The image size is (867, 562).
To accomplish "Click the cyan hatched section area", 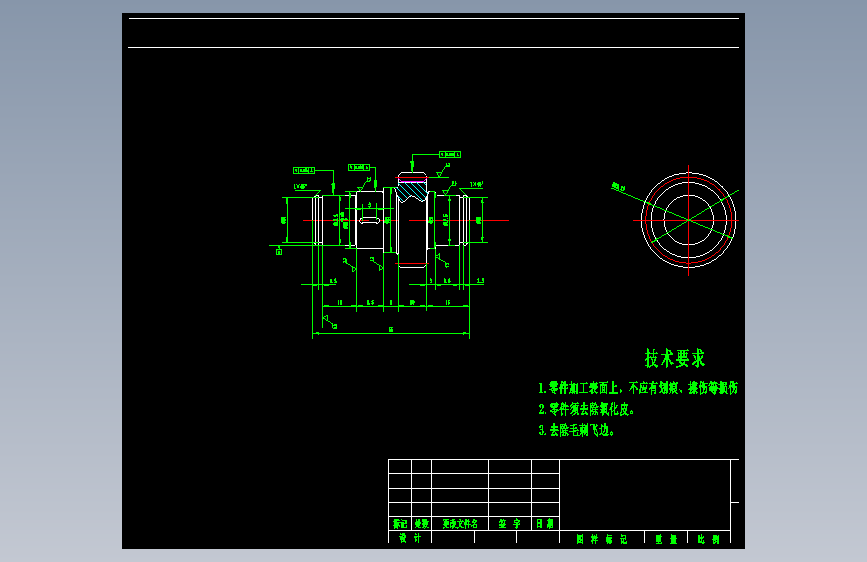I will pos(412,191).
